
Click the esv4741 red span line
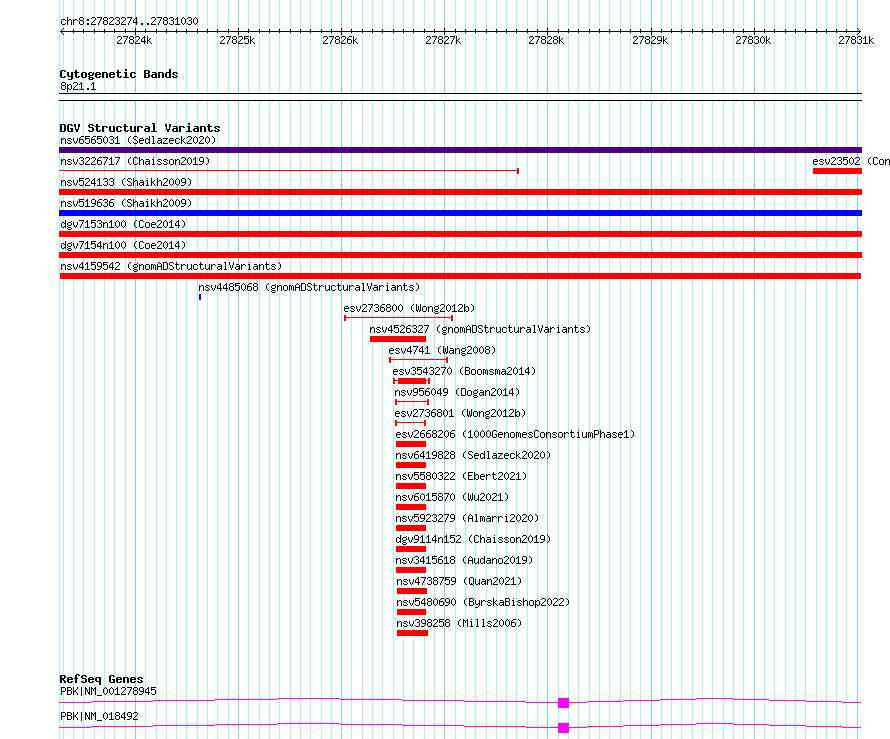click(418, 360)
